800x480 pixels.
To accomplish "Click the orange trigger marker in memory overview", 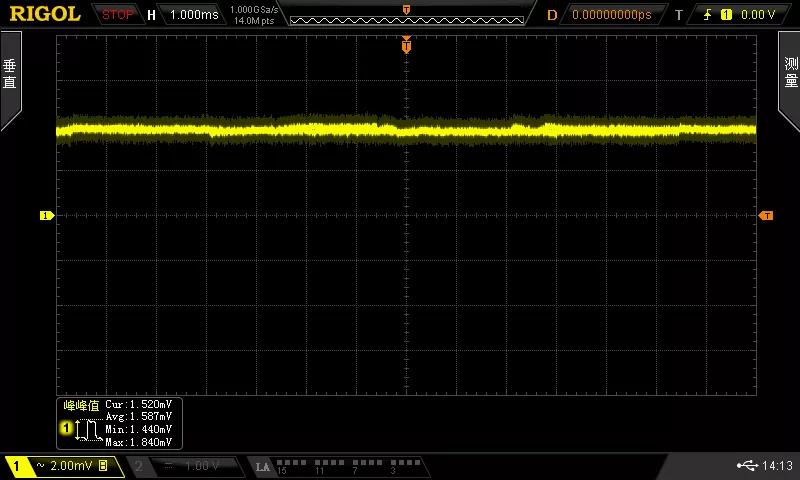I will pos(407,10).
